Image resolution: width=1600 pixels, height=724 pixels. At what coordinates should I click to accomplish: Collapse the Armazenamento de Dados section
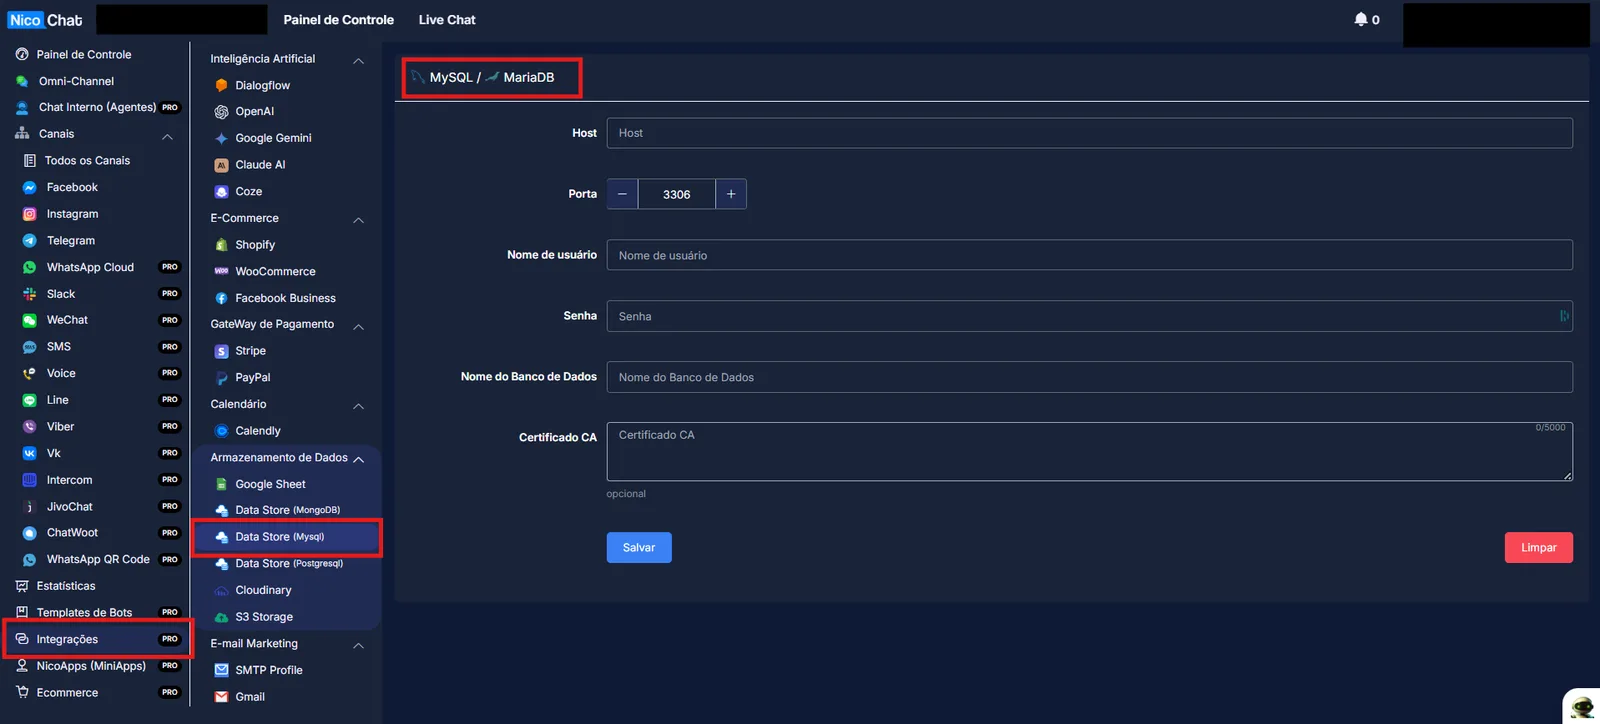[x=359, y=459]
